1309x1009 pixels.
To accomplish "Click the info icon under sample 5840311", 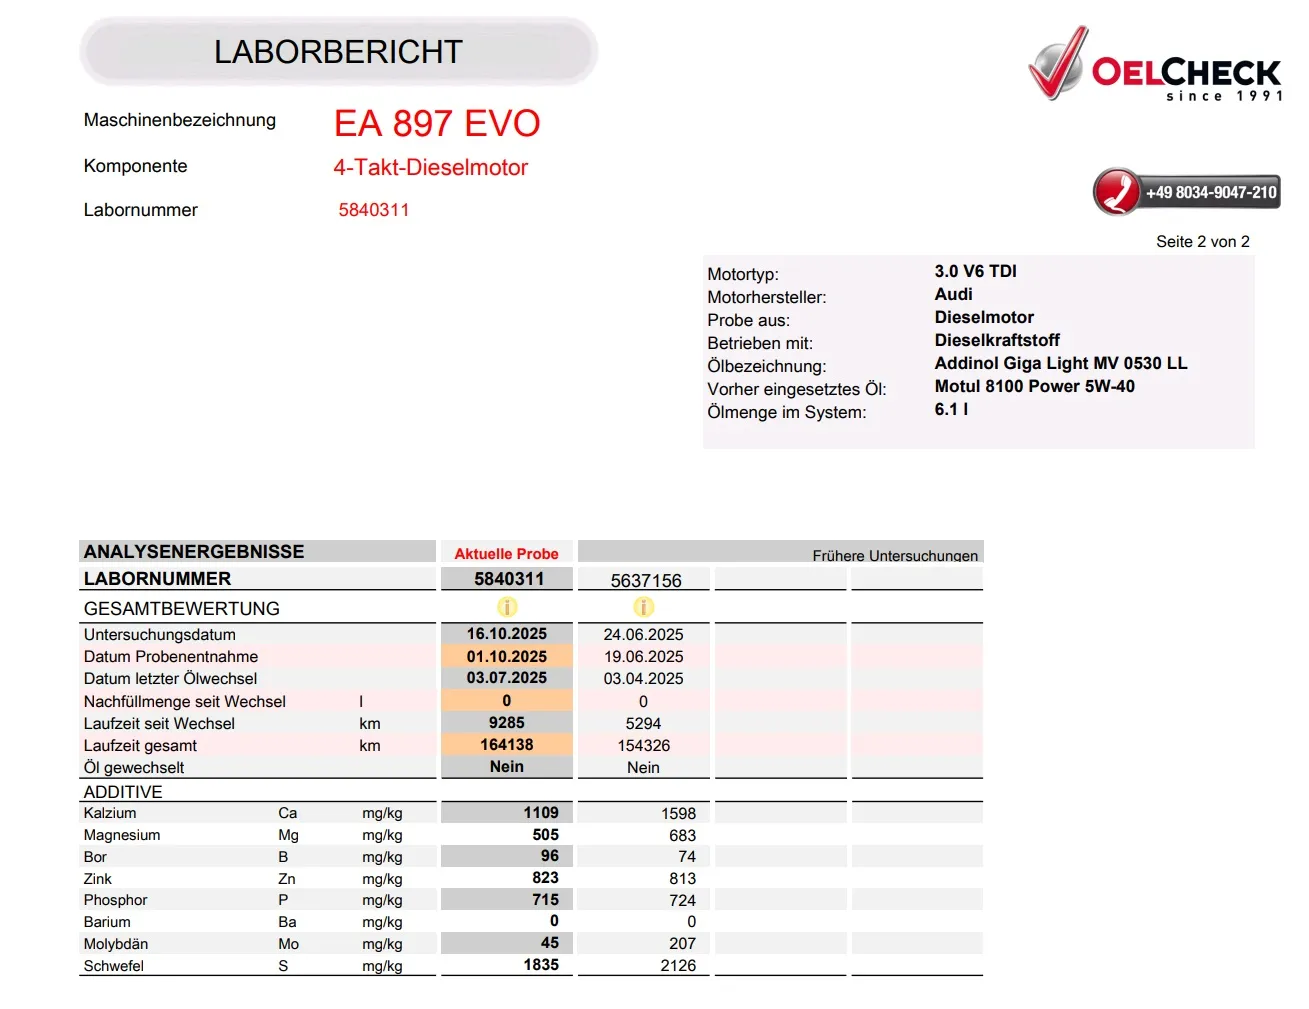I will pyautogui.click(x=507, y=607).
